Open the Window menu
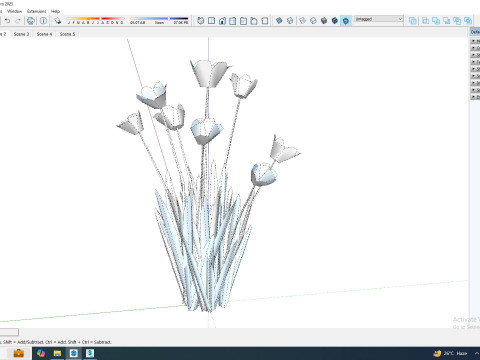 (14, 11)
